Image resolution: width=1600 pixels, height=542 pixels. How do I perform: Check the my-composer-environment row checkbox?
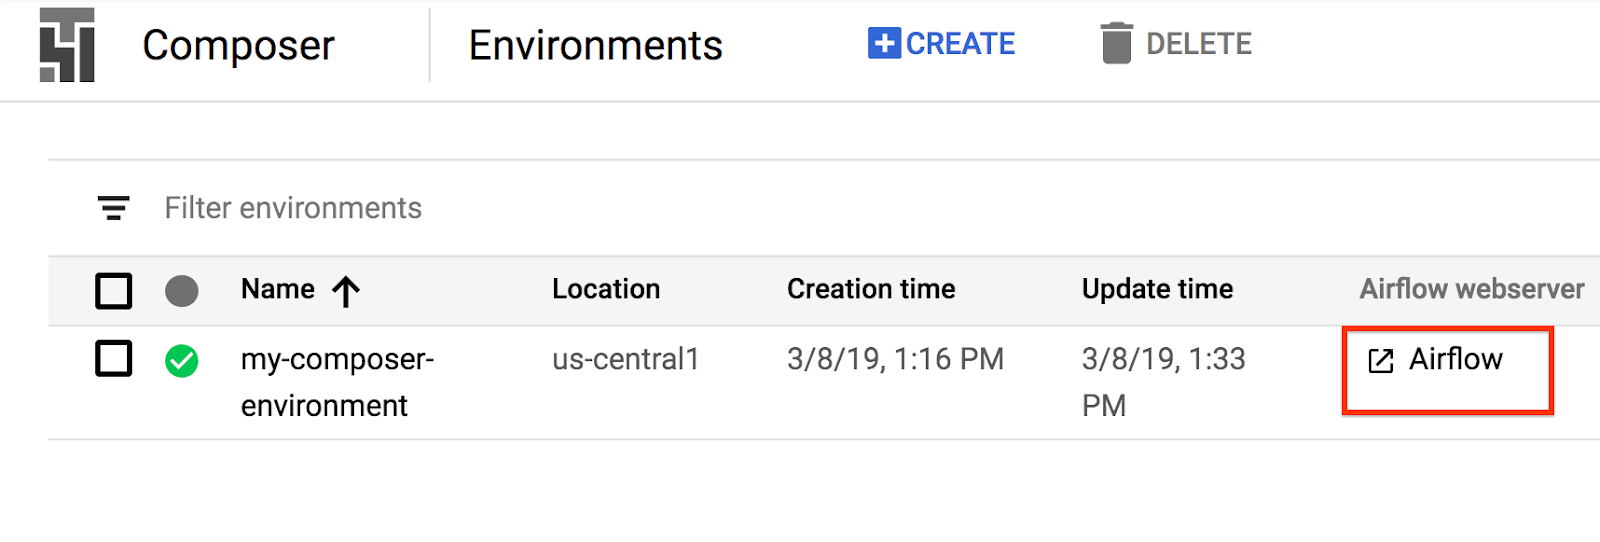coord(114,358)
